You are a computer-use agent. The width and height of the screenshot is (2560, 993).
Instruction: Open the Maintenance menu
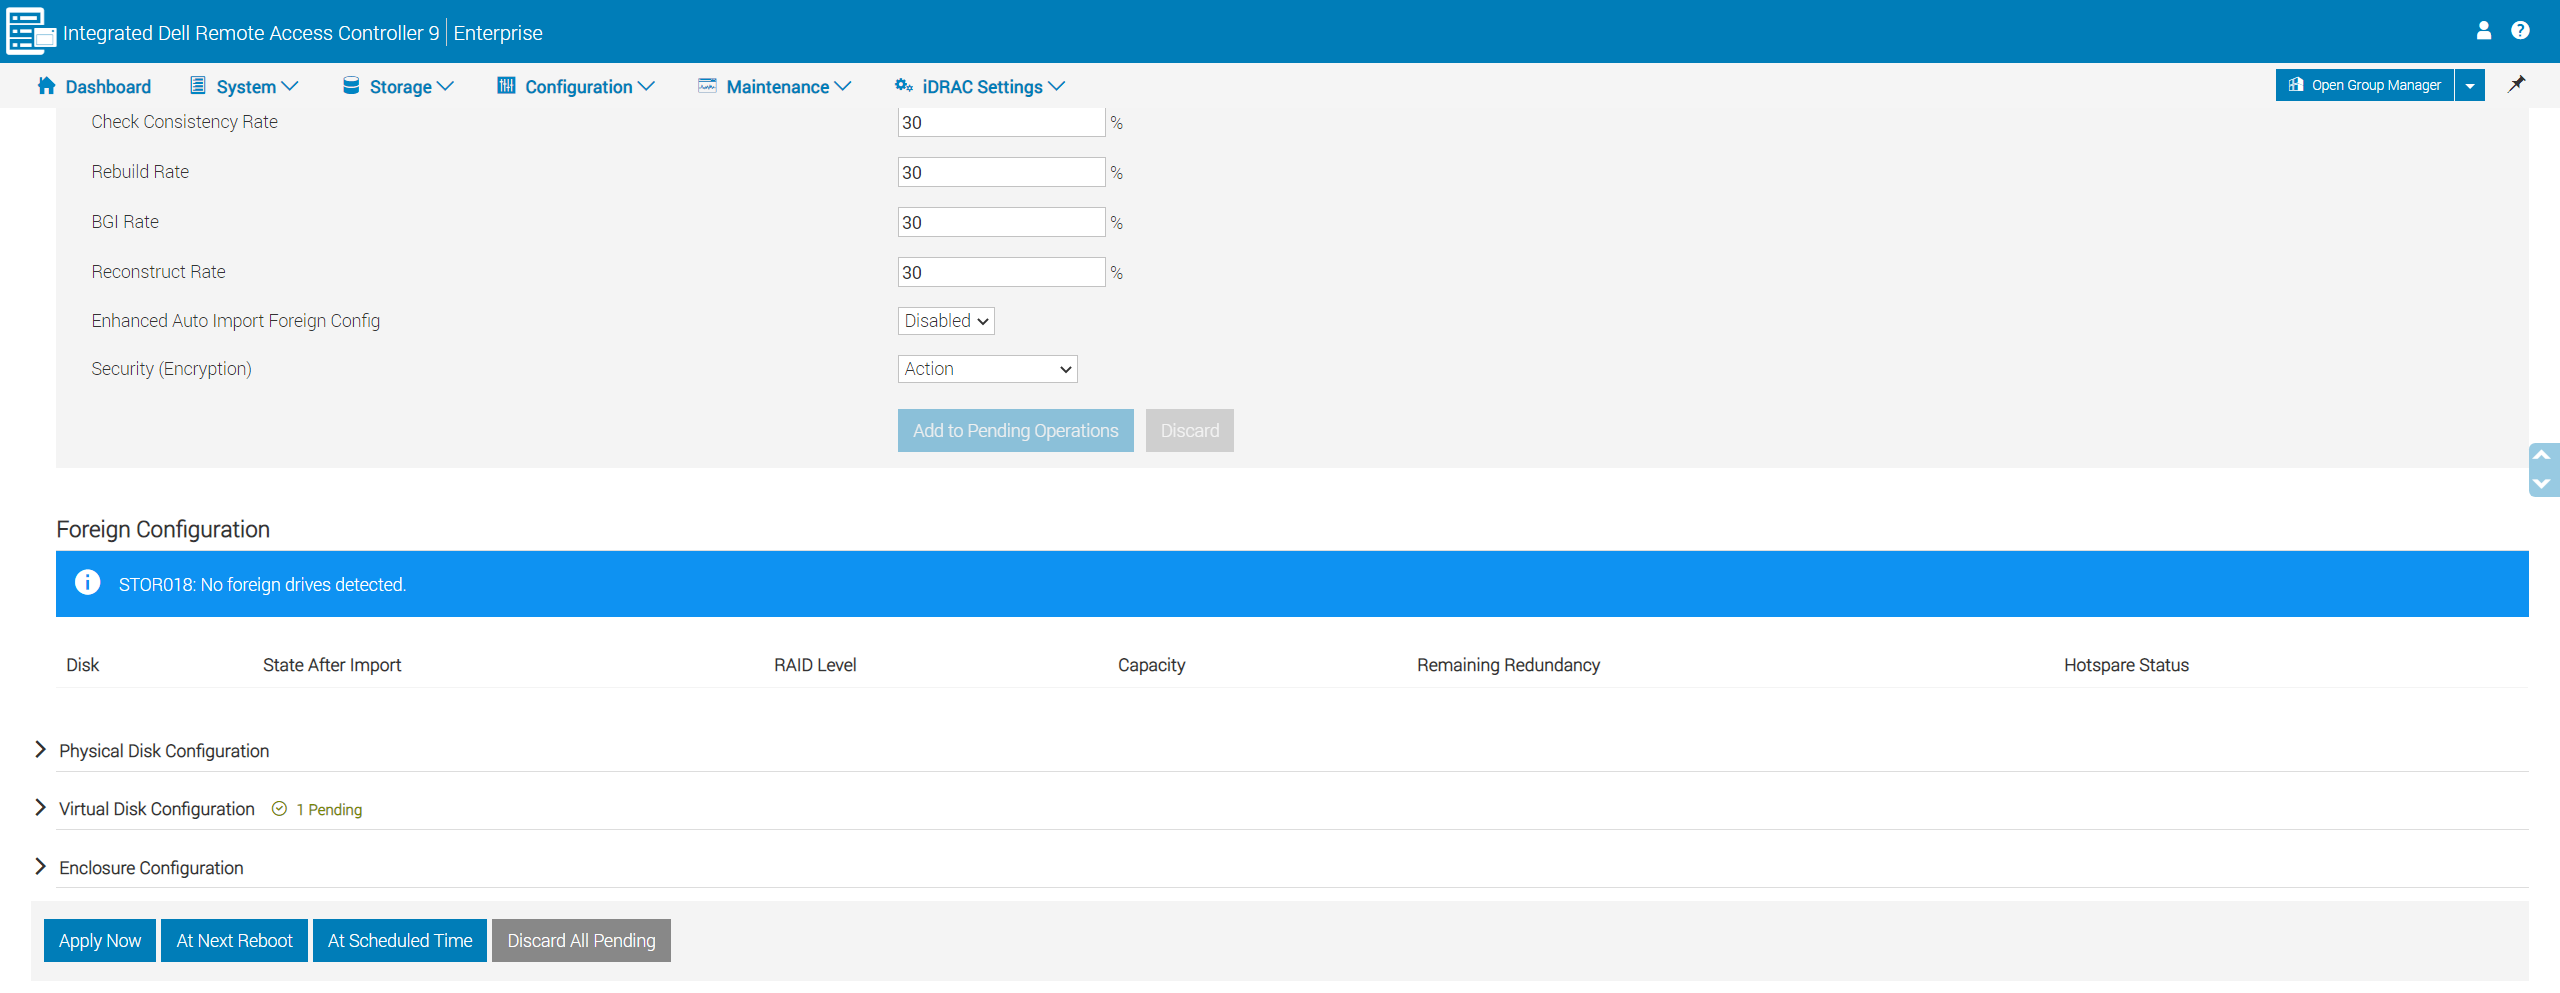[x=789, y=87]
